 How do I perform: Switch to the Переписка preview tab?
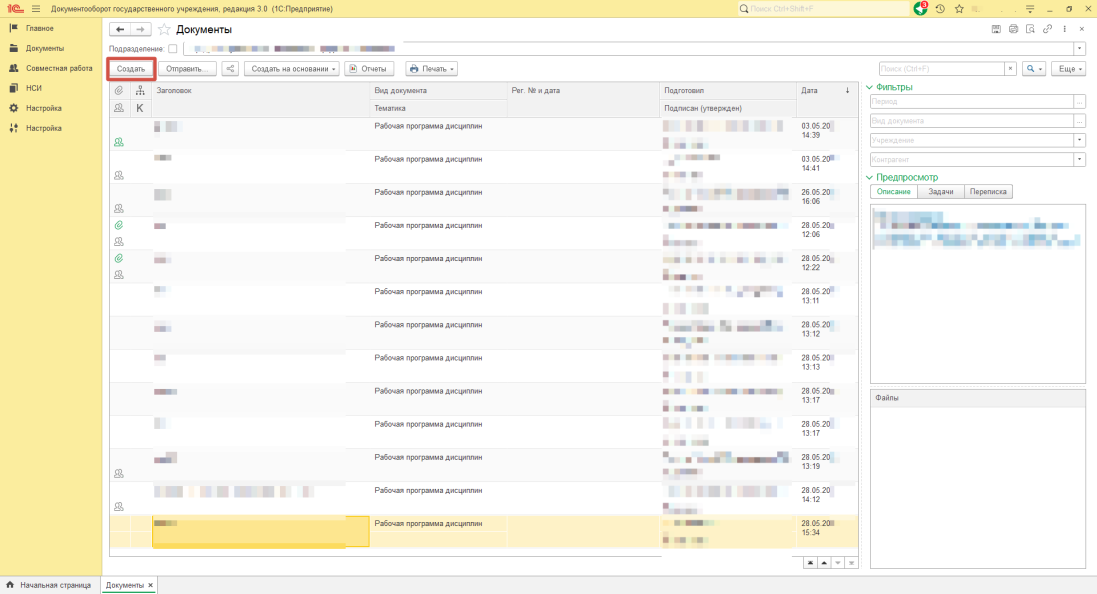988,191
